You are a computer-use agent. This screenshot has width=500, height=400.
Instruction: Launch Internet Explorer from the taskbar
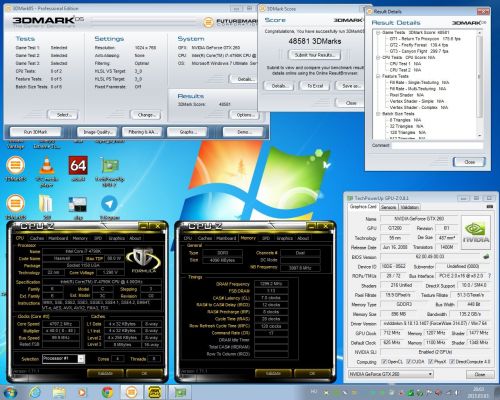pos(35,392)
